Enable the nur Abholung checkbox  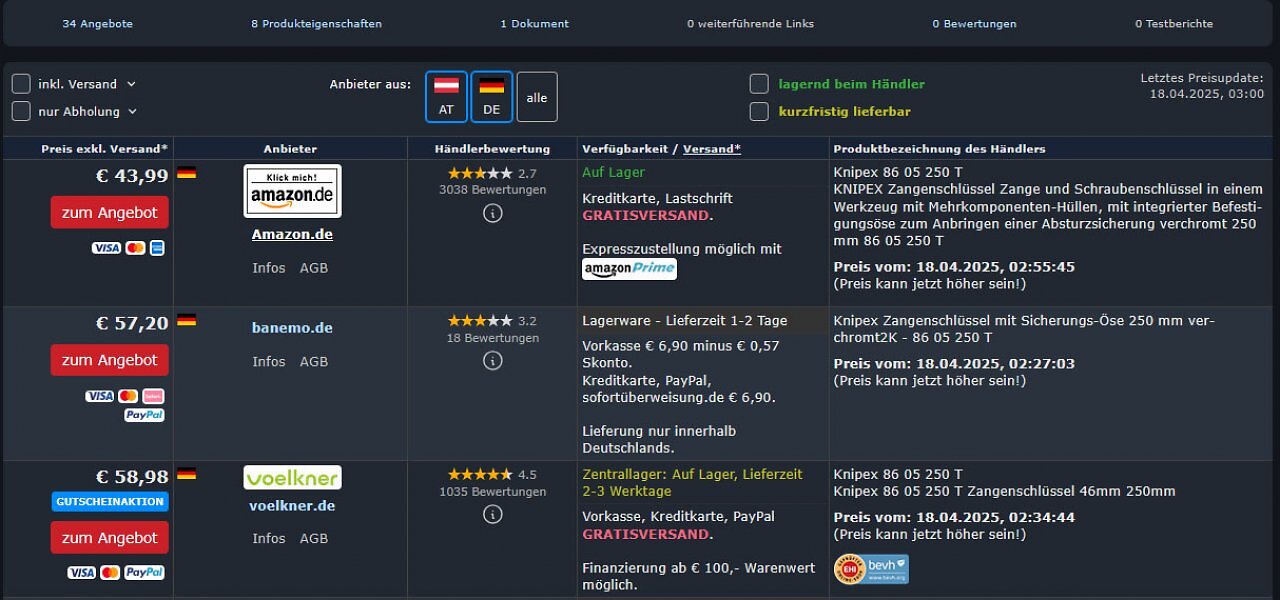click(x=21, y=111)
